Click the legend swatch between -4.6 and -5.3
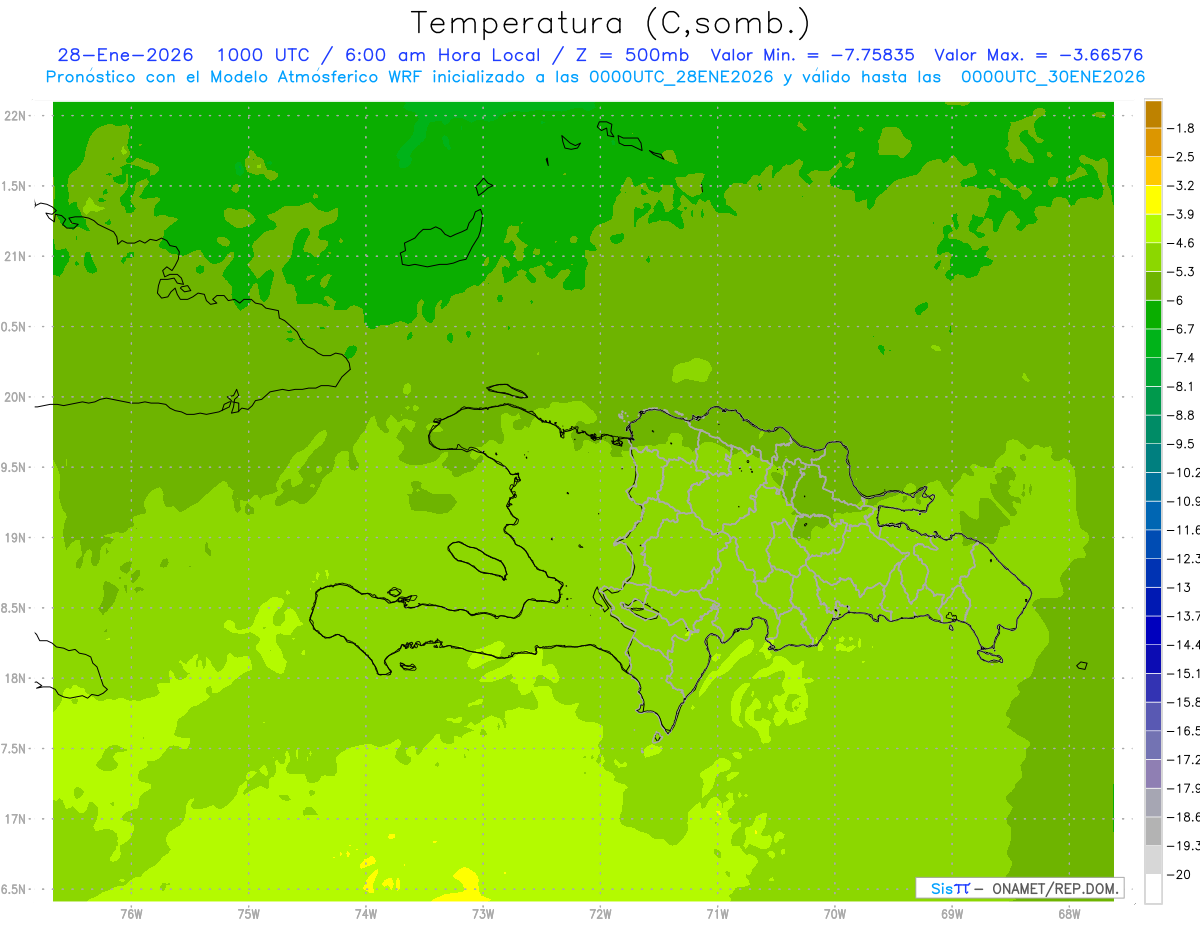The height and width of the screenshot is (927, 1200). pyautogui.click(x=1153, y=258)
